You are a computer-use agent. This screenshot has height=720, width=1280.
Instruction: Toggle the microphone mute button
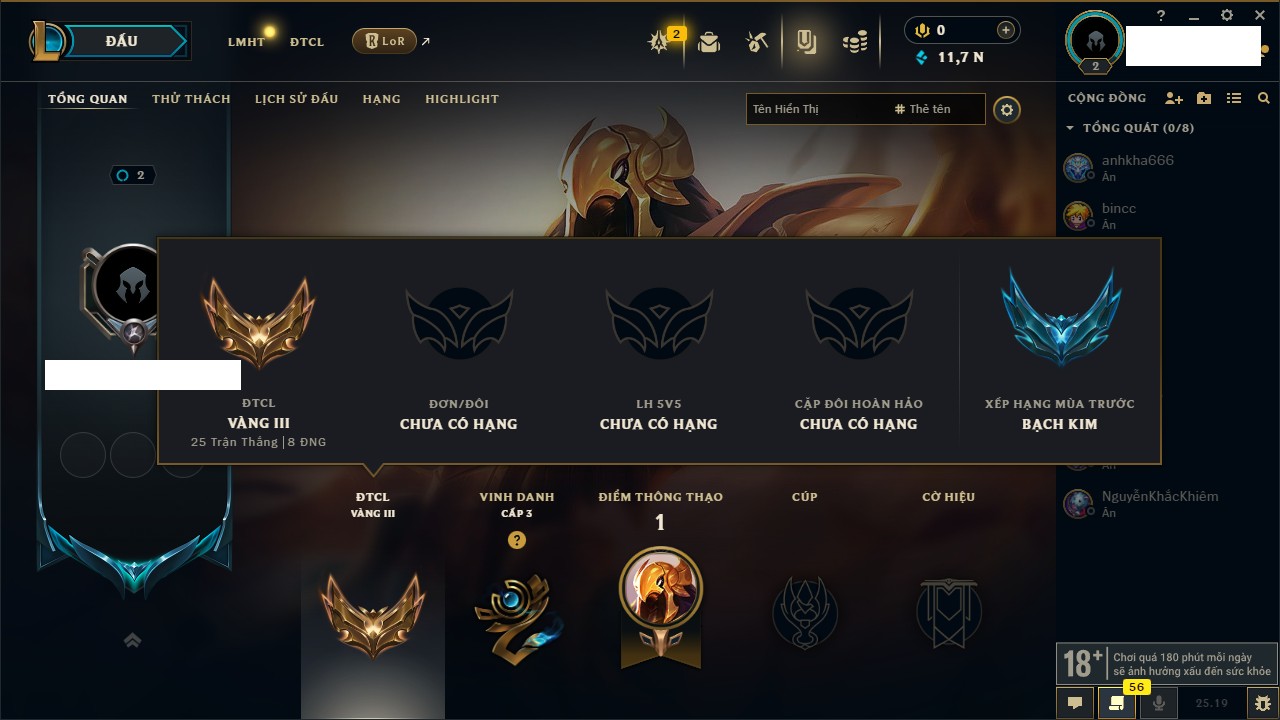(x=1159, y=703)
